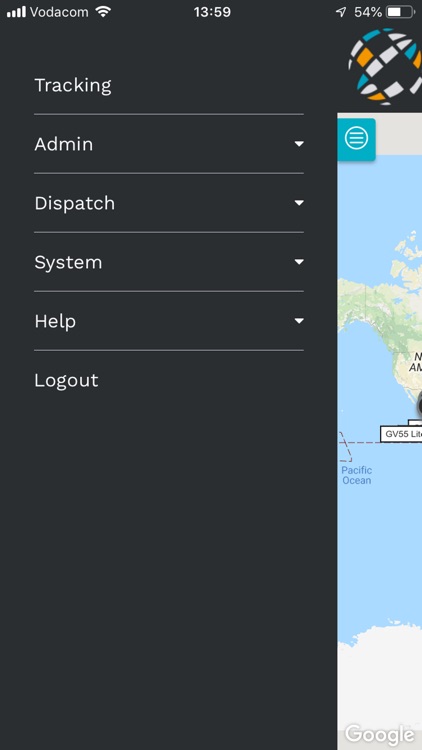Tap the teal hamburger menu button
The image size is (422, 750).
coord(356,139)
